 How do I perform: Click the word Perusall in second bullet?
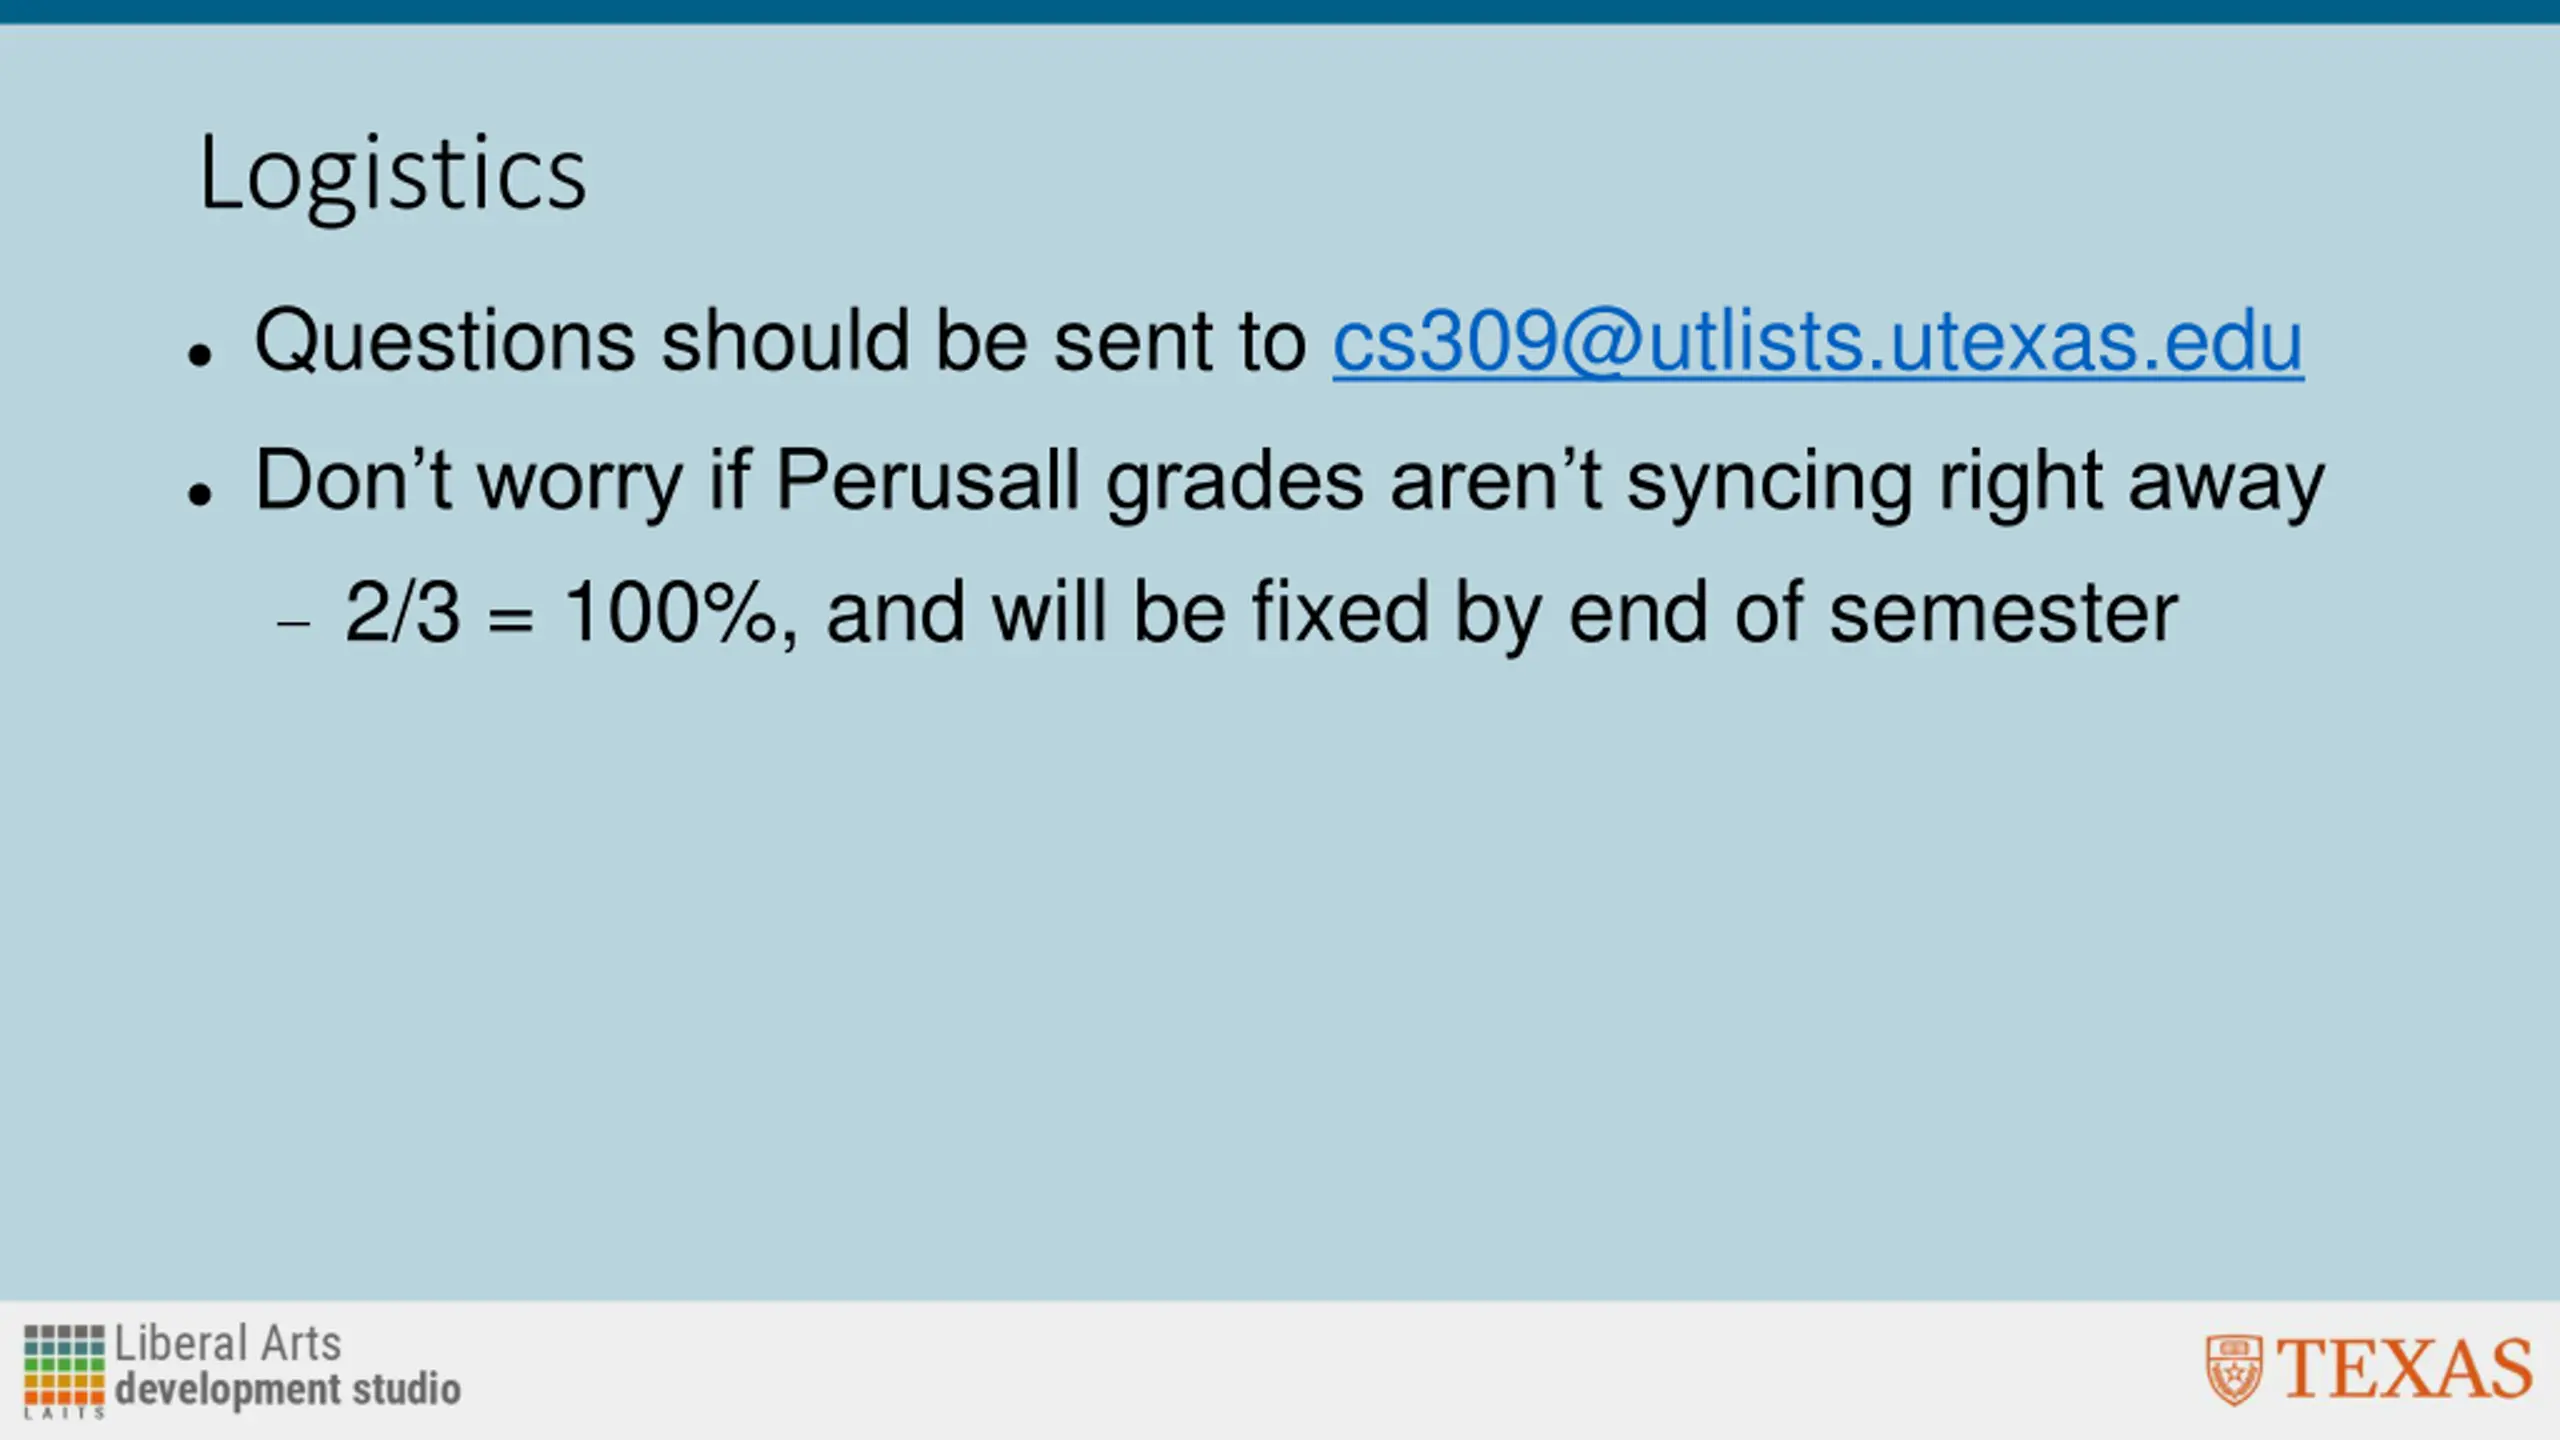click(927, 482)
